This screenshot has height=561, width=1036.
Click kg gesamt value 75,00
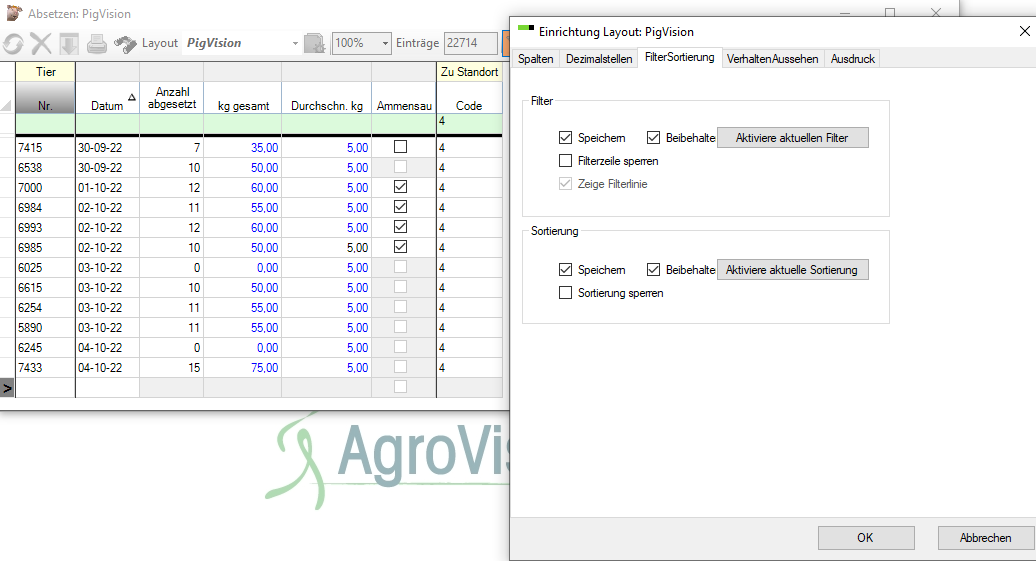[242, 367]
